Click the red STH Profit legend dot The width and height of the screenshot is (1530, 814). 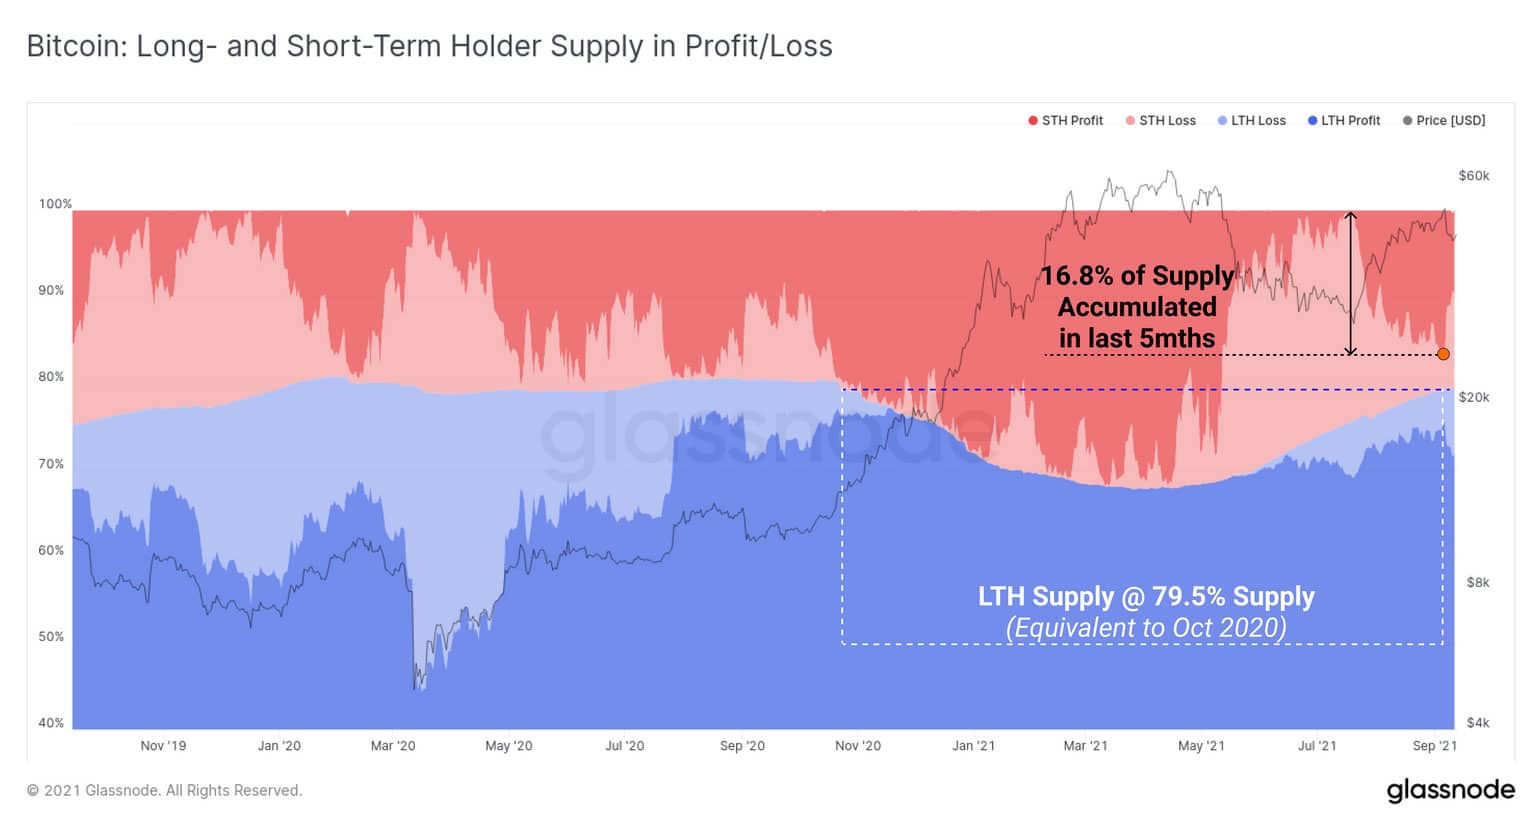1033,121
